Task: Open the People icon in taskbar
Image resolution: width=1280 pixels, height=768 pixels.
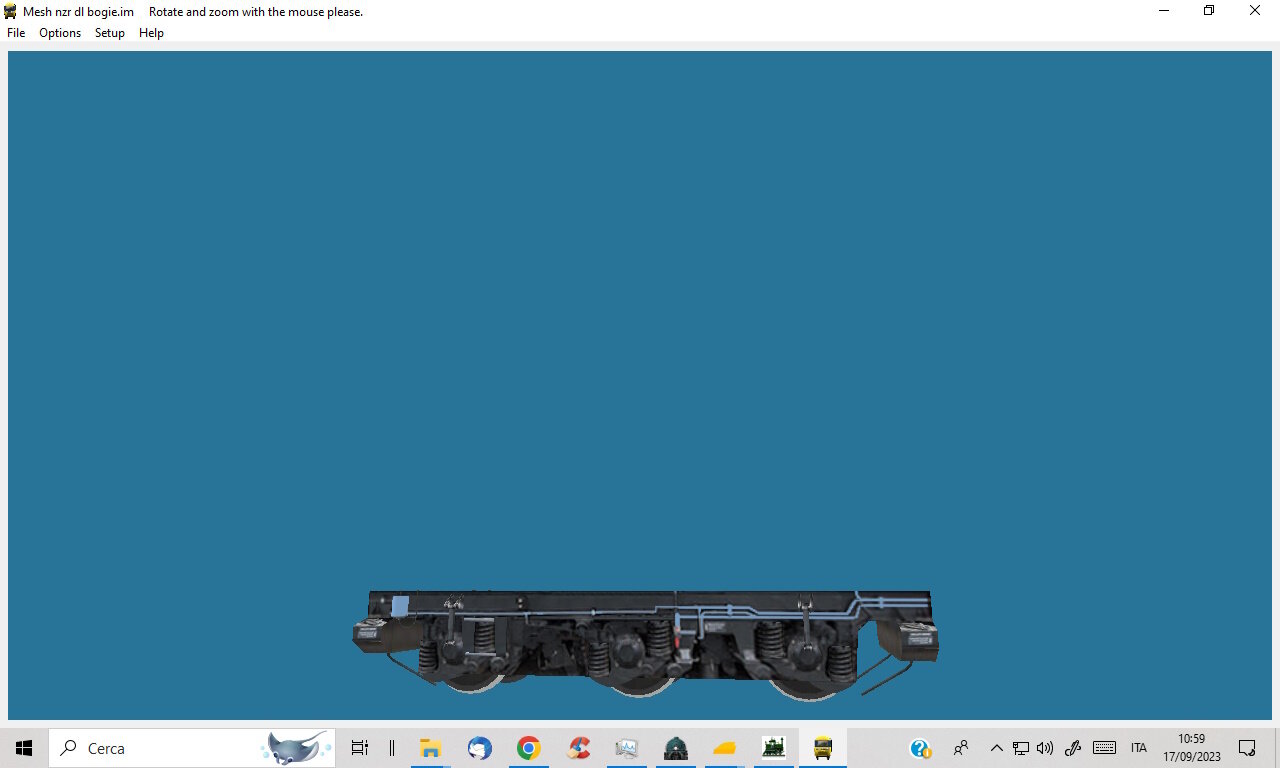Action: click(961, 748)
